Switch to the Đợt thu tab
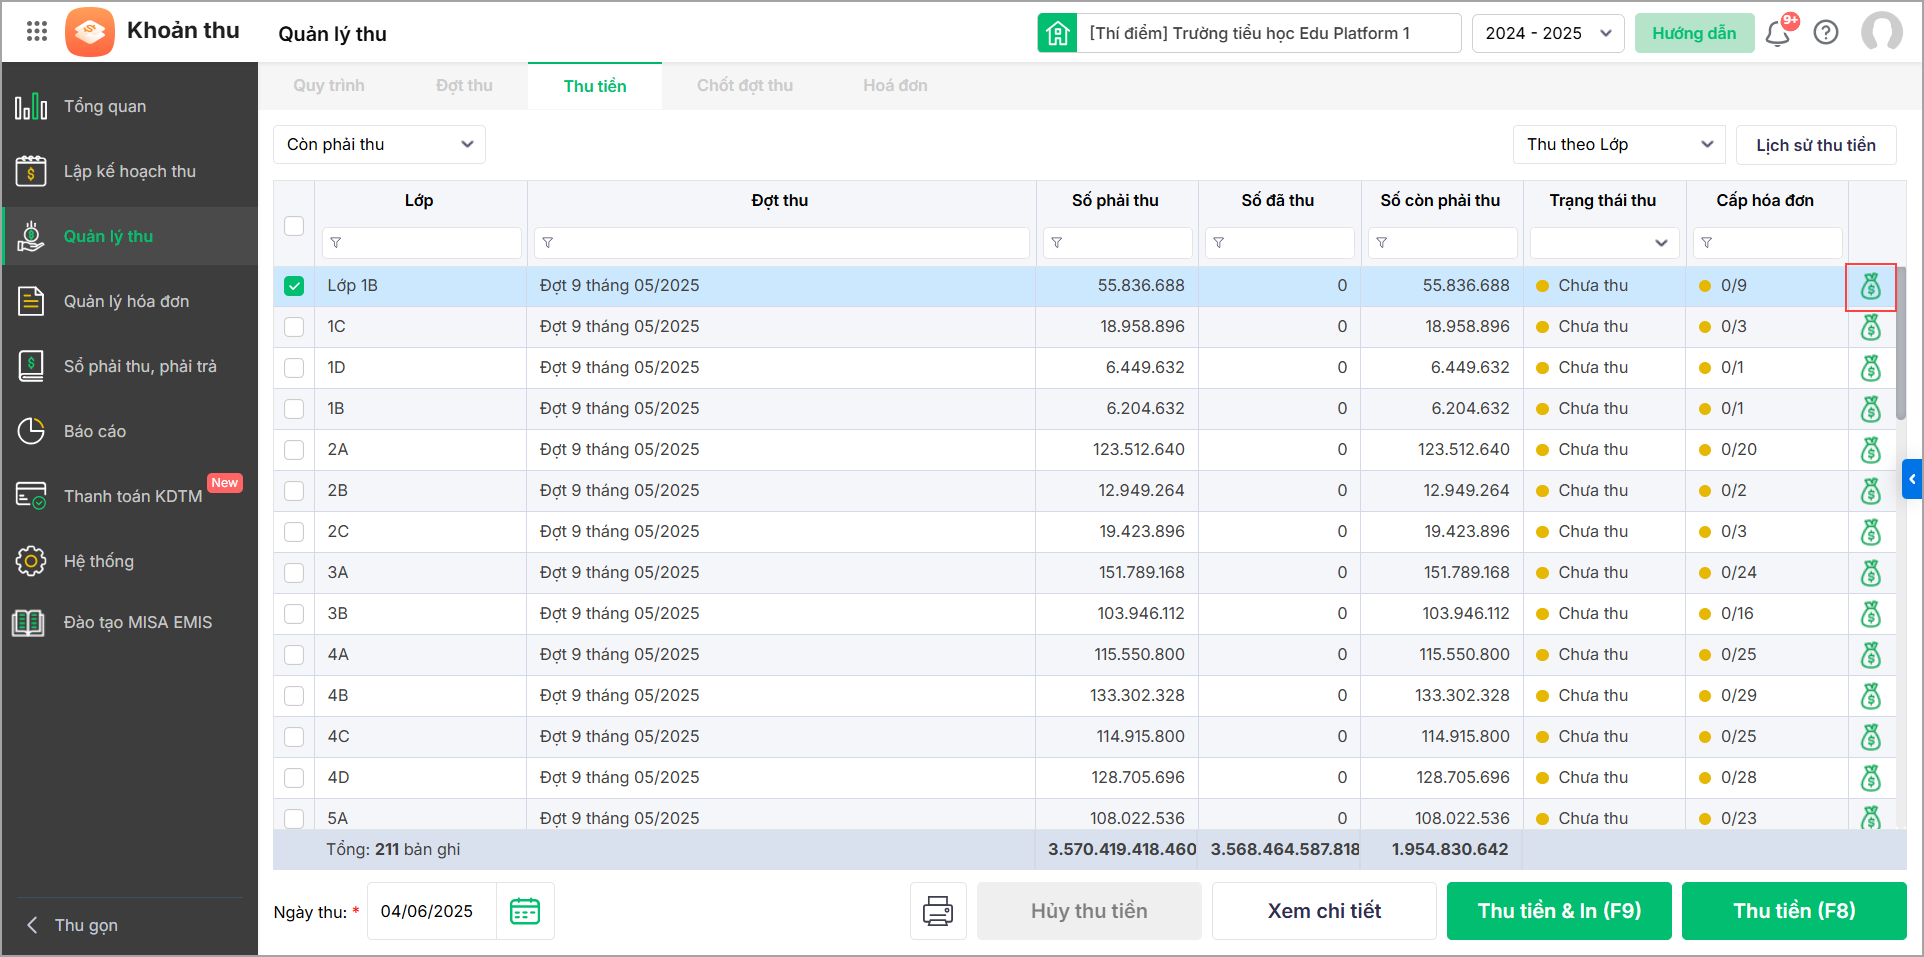The height and width of the screenshot is (957, 1924). pos(464,86)
